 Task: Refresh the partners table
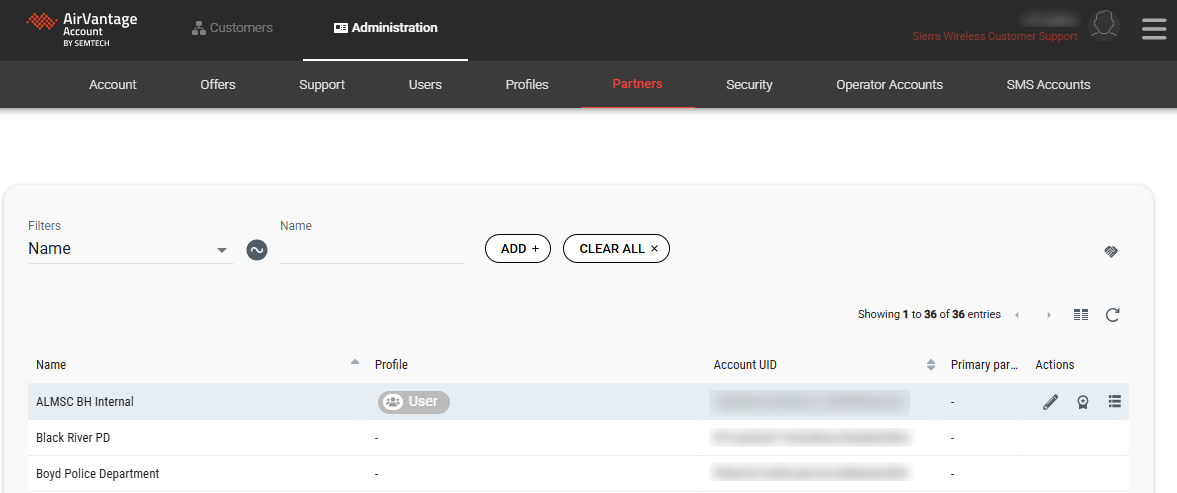1112,315
